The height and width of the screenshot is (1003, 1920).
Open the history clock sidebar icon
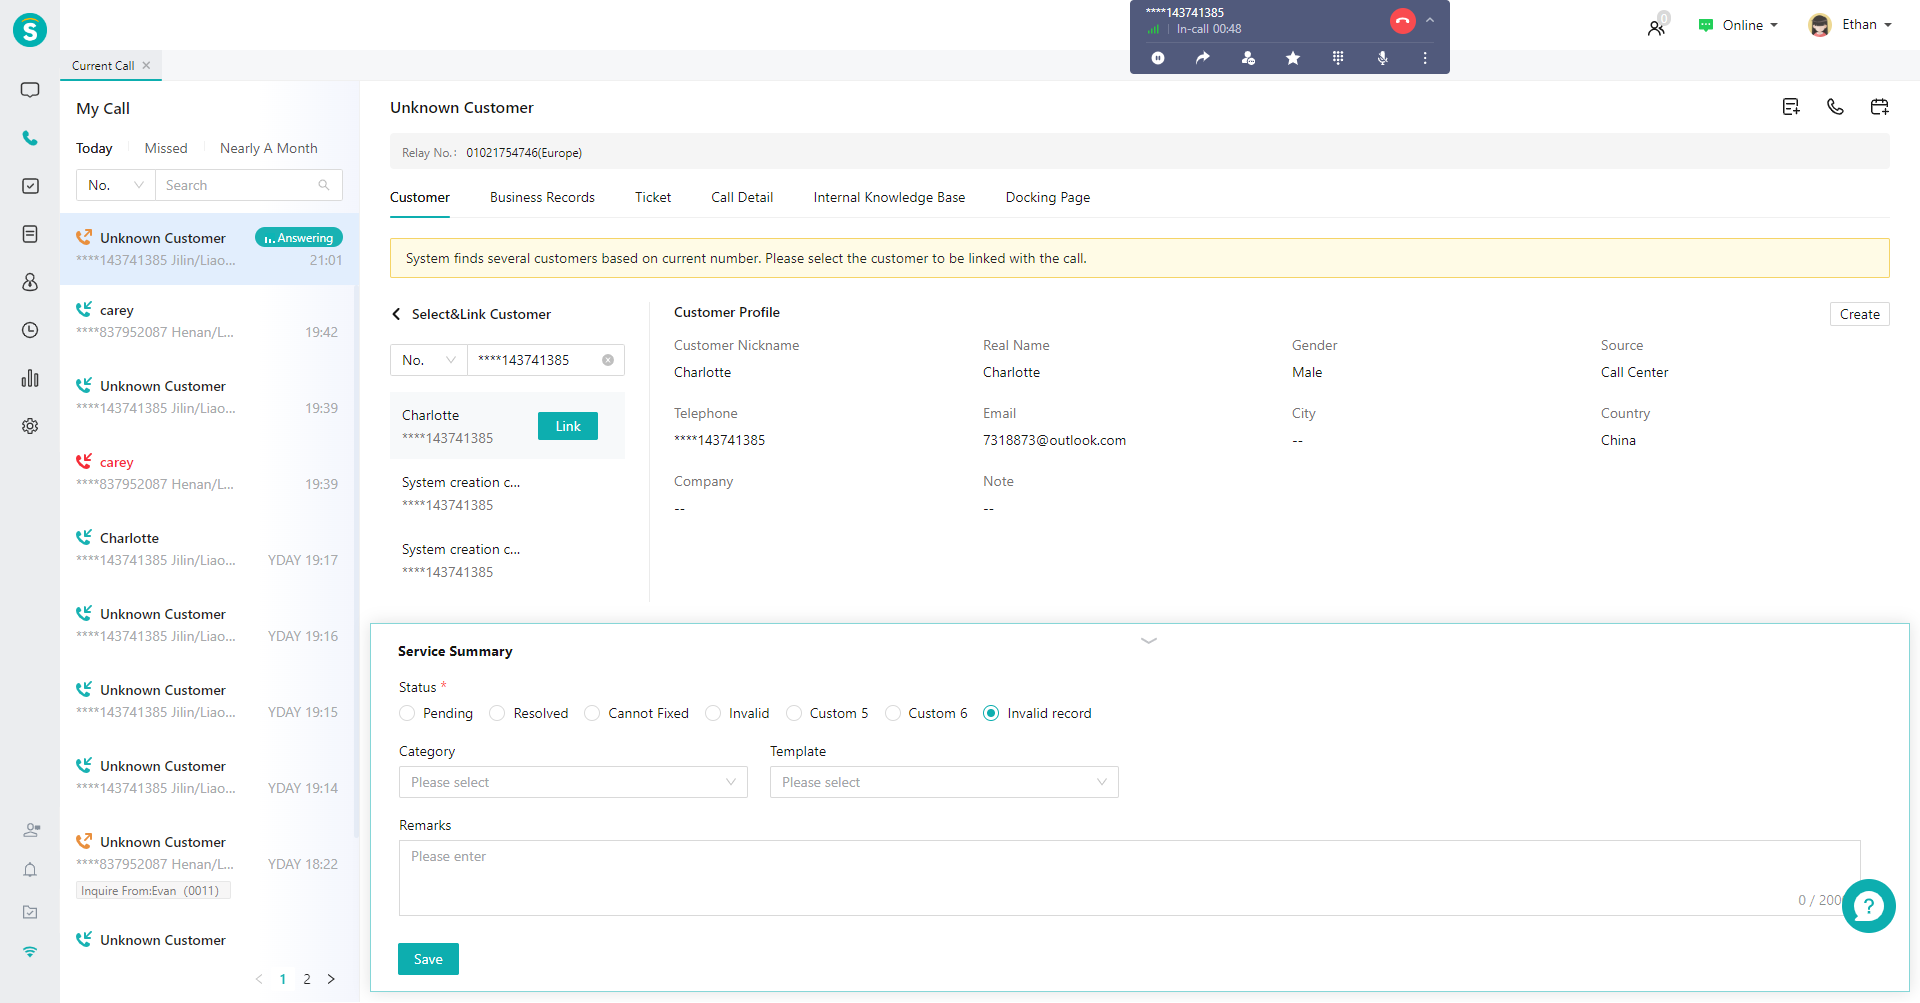click(x=30, y=330)
